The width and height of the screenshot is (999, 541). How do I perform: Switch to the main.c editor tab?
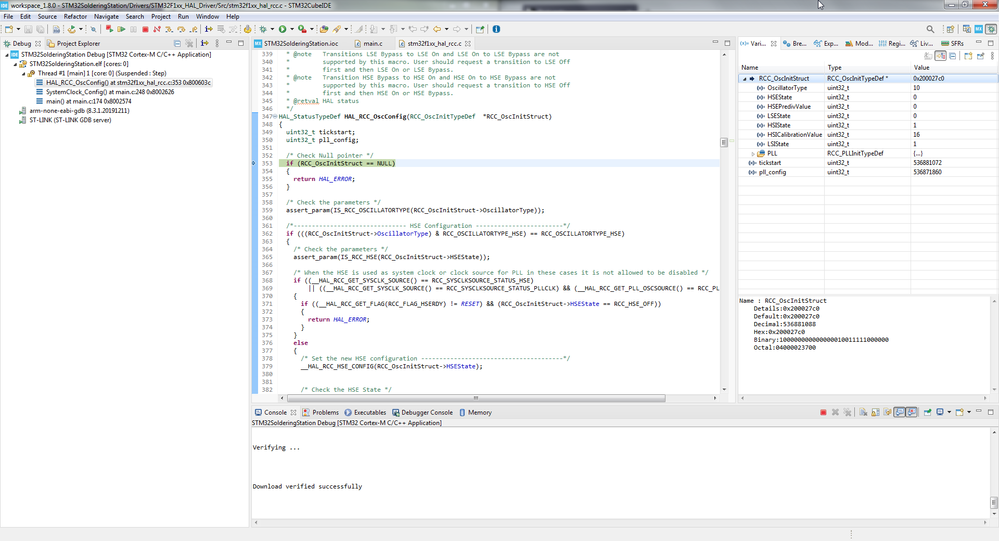pos(373,43)
